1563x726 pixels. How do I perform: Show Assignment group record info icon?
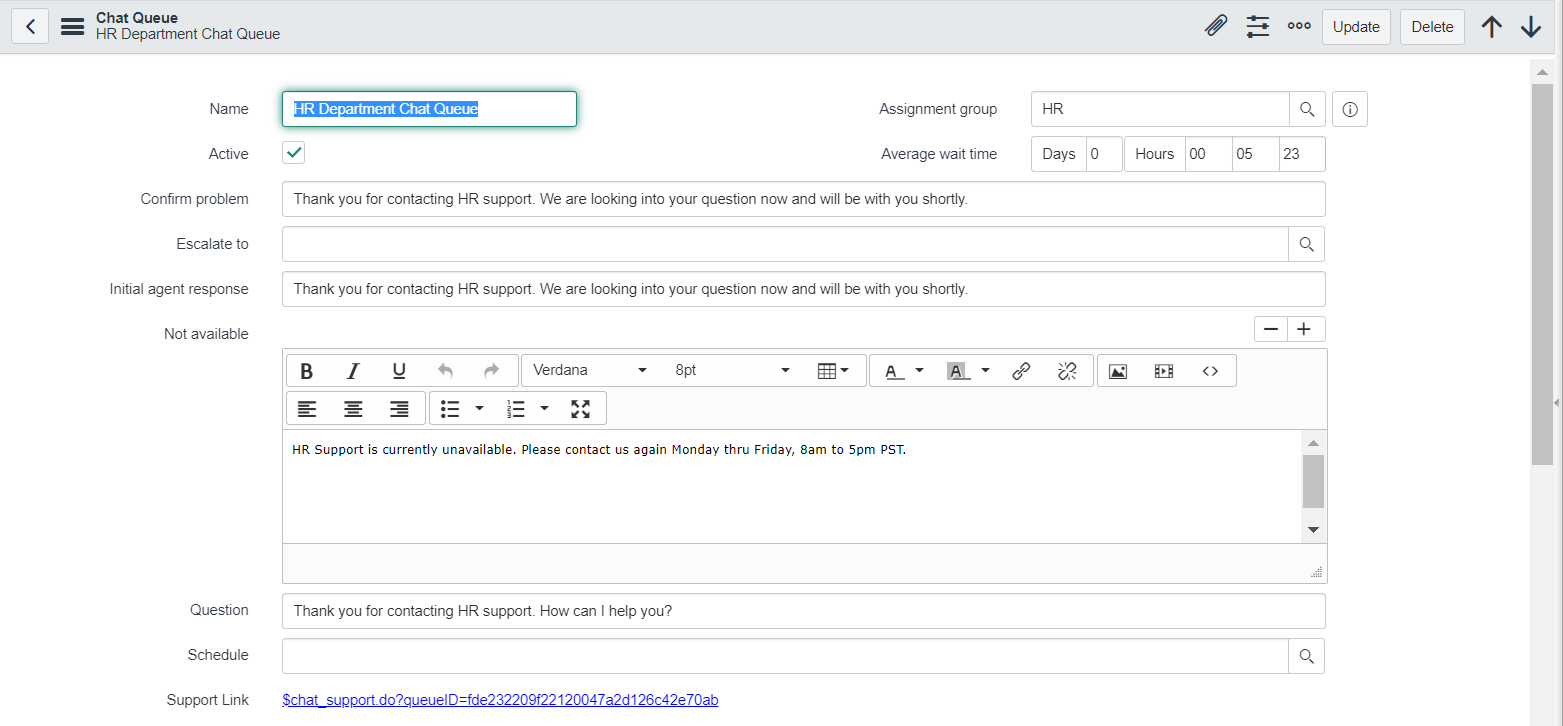click(1350, 109)
